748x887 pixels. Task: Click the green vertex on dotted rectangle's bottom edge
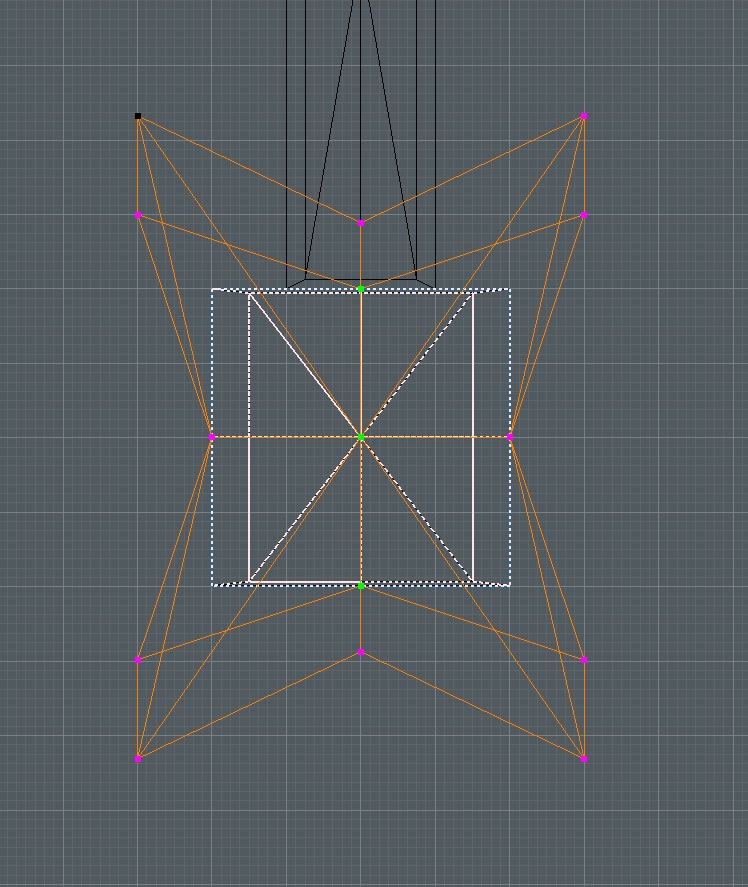pyautogui.click(x=361, y=585)
